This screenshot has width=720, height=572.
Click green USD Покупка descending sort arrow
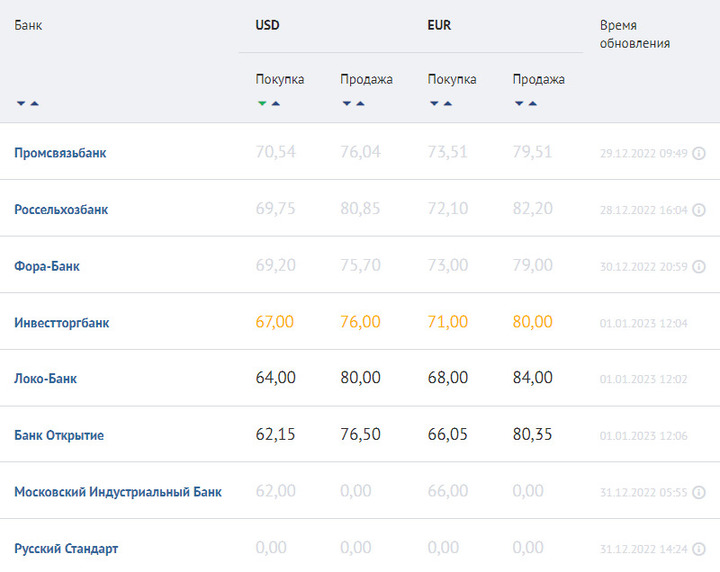tap(262, 103)
